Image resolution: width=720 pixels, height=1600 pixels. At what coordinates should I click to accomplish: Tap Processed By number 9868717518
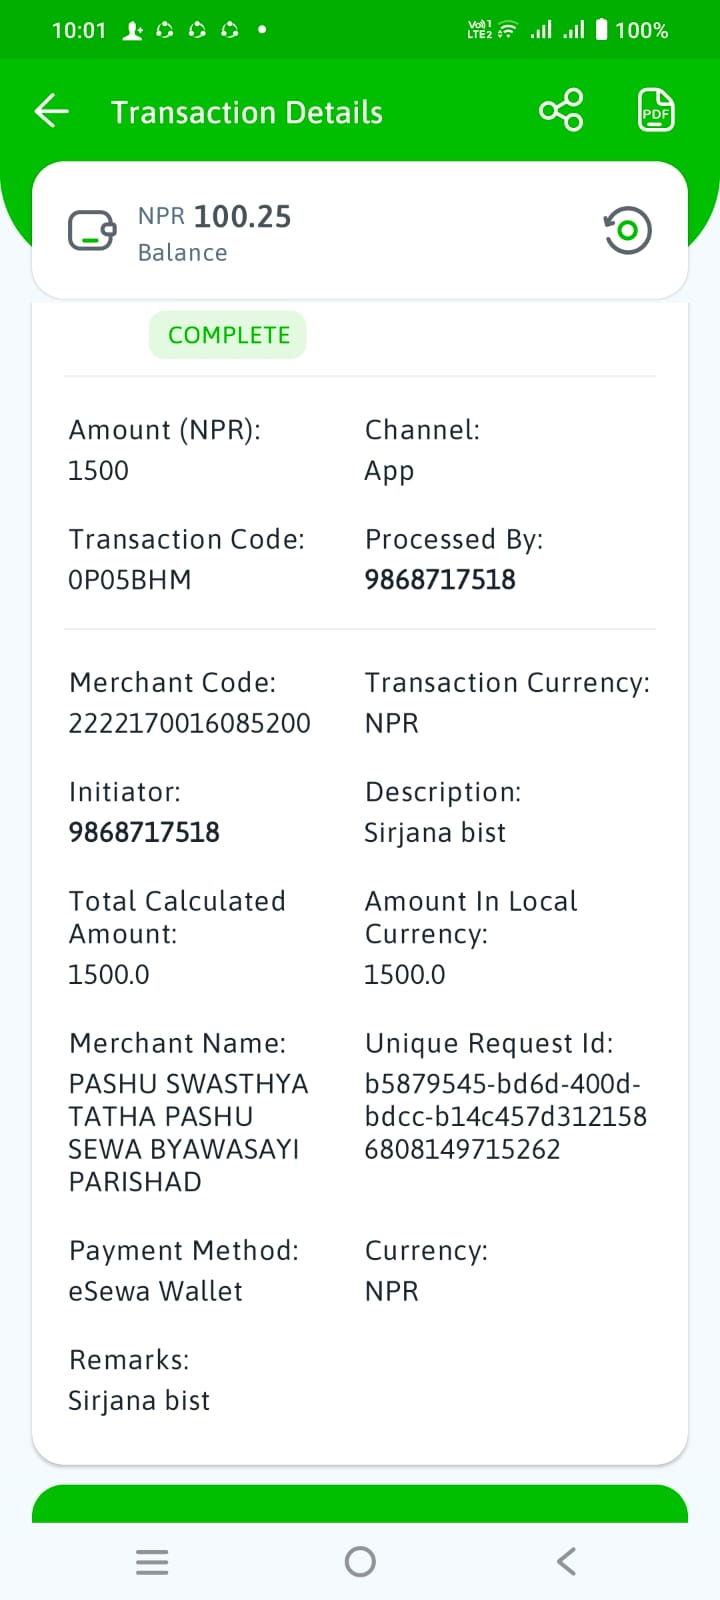[x=440, y=580]
